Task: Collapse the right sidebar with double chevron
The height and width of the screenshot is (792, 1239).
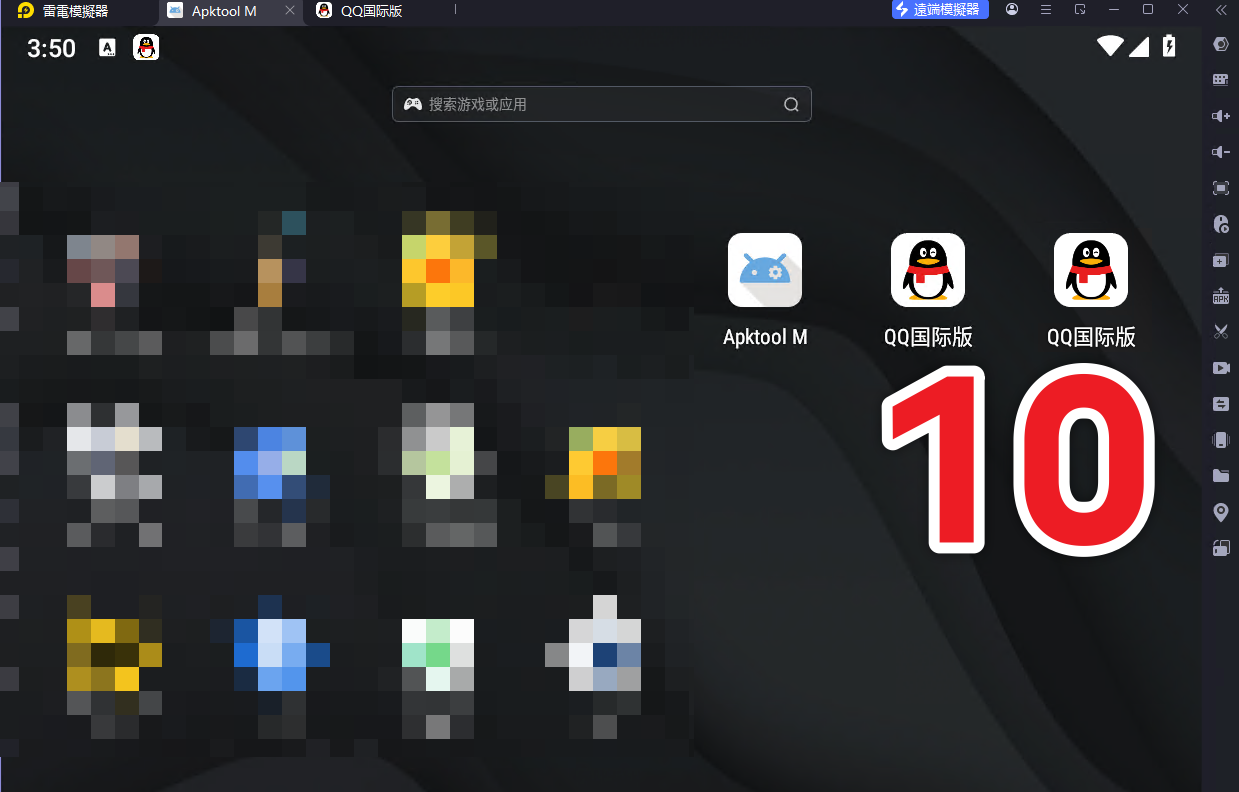Action: coord(1220,10)
